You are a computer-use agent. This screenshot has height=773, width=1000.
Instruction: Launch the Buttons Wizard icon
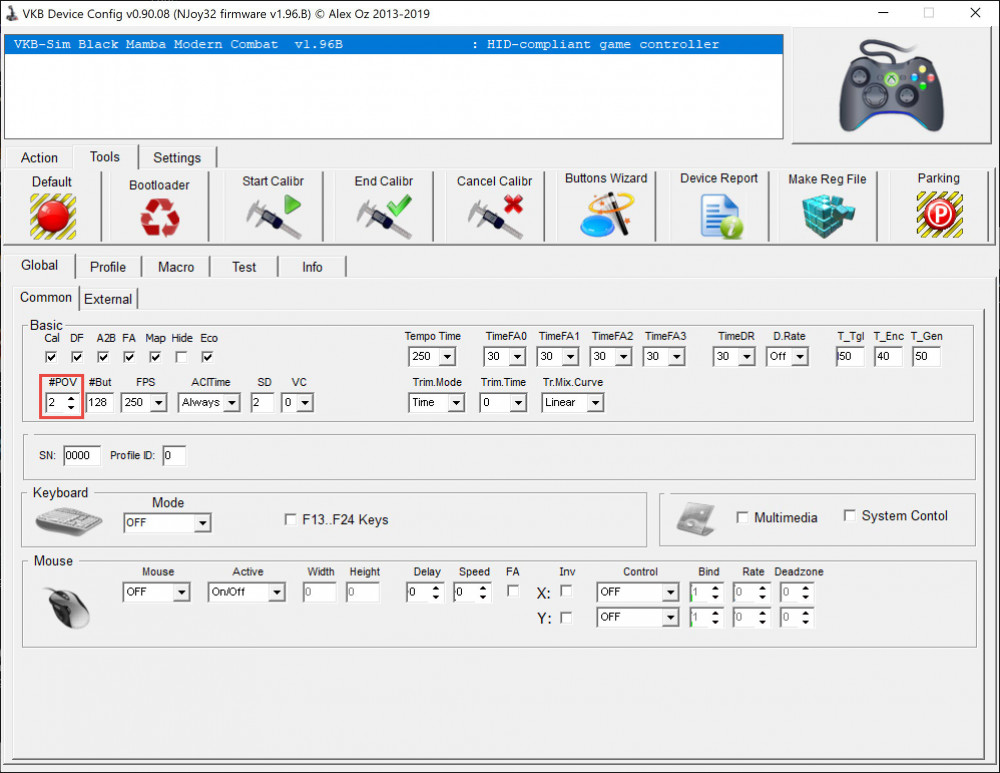pos(606,215)
